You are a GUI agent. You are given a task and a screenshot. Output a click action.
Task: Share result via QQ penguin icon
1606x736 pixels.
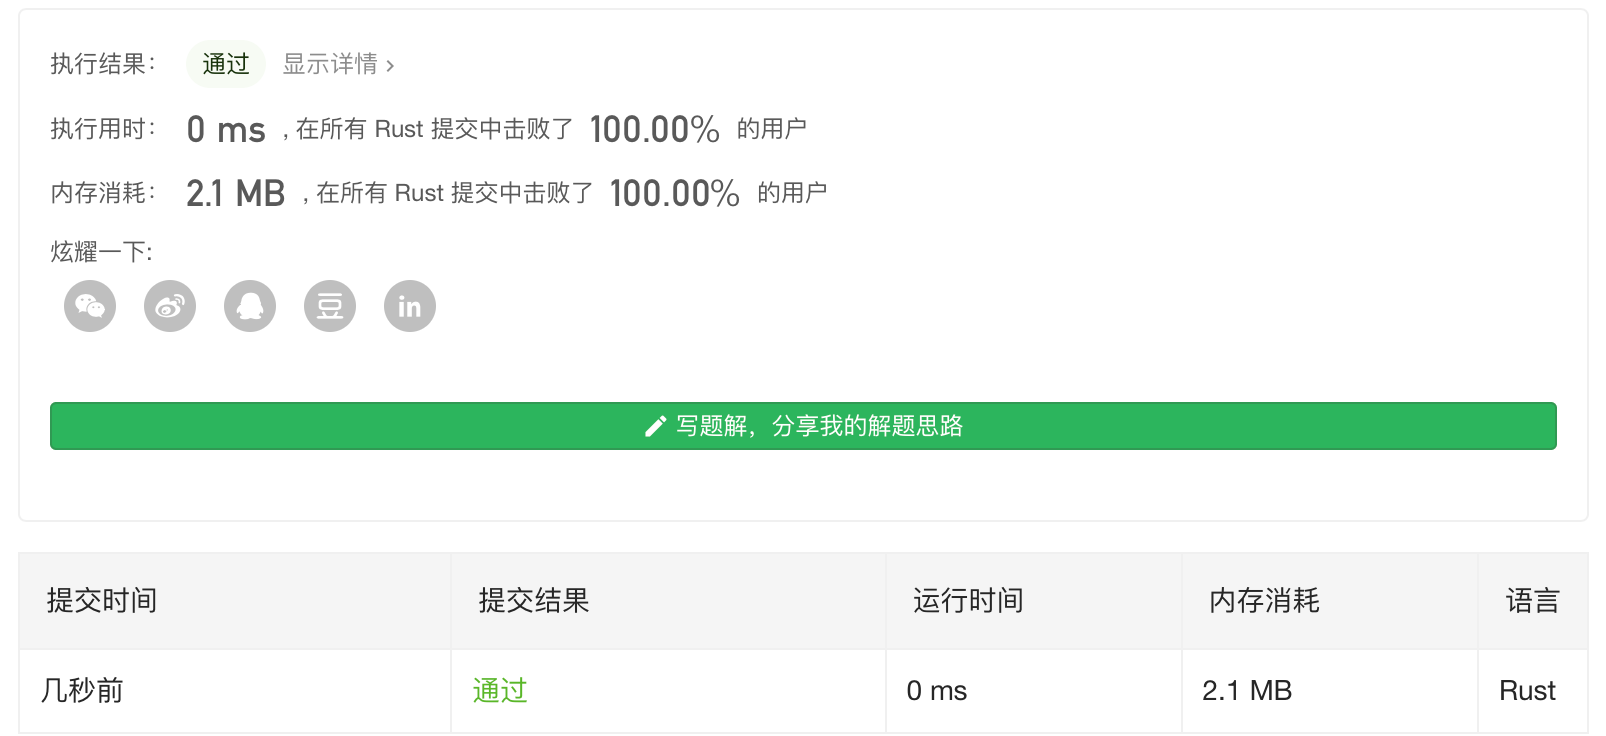click(250, 306)
